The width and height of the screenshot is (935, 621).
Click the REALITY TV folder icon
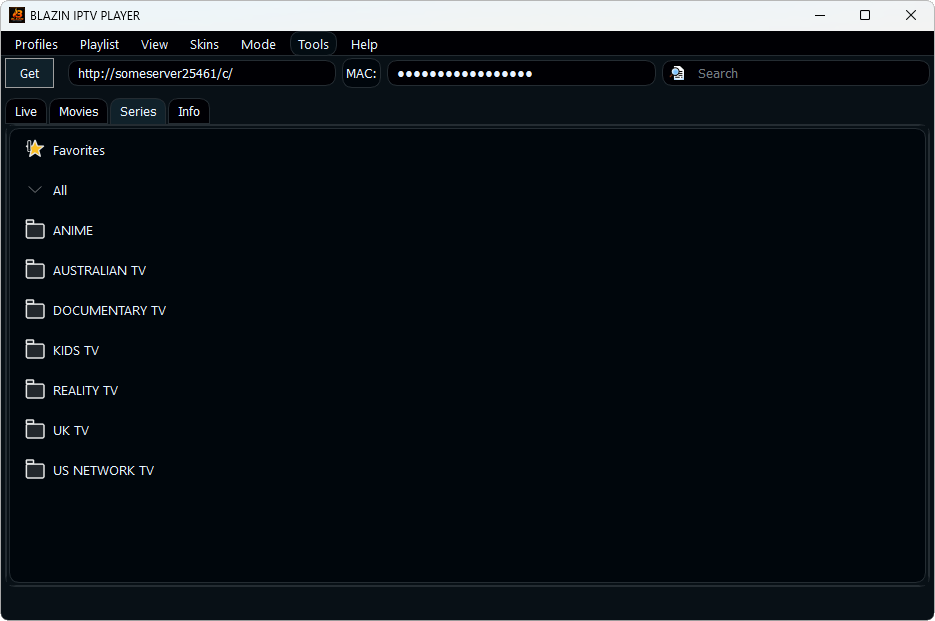[35, 390]
